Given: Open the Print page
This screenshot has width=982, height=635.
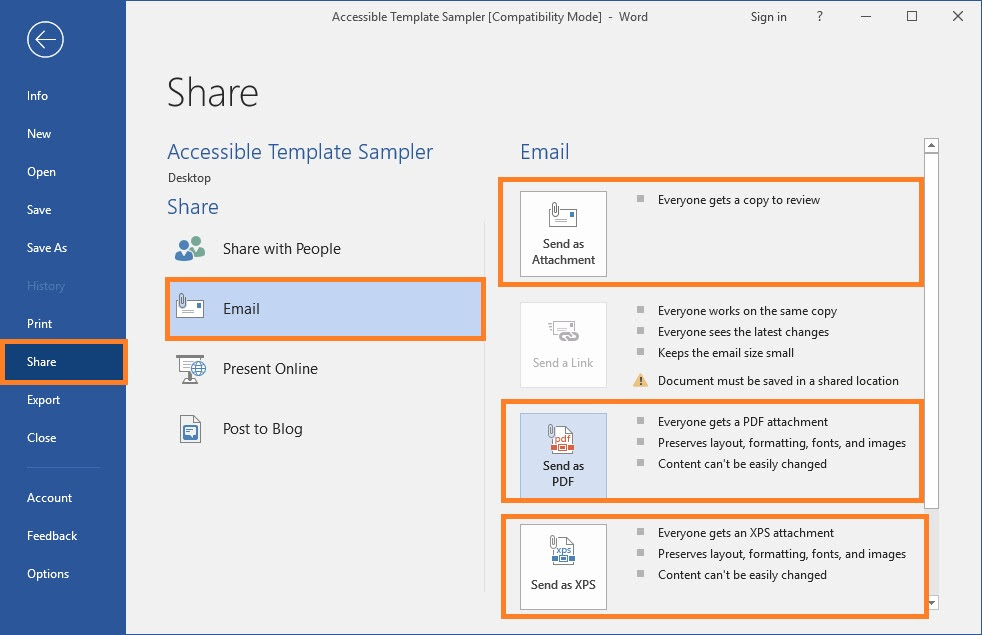Looking at the screenshot, I should (40, 323).
